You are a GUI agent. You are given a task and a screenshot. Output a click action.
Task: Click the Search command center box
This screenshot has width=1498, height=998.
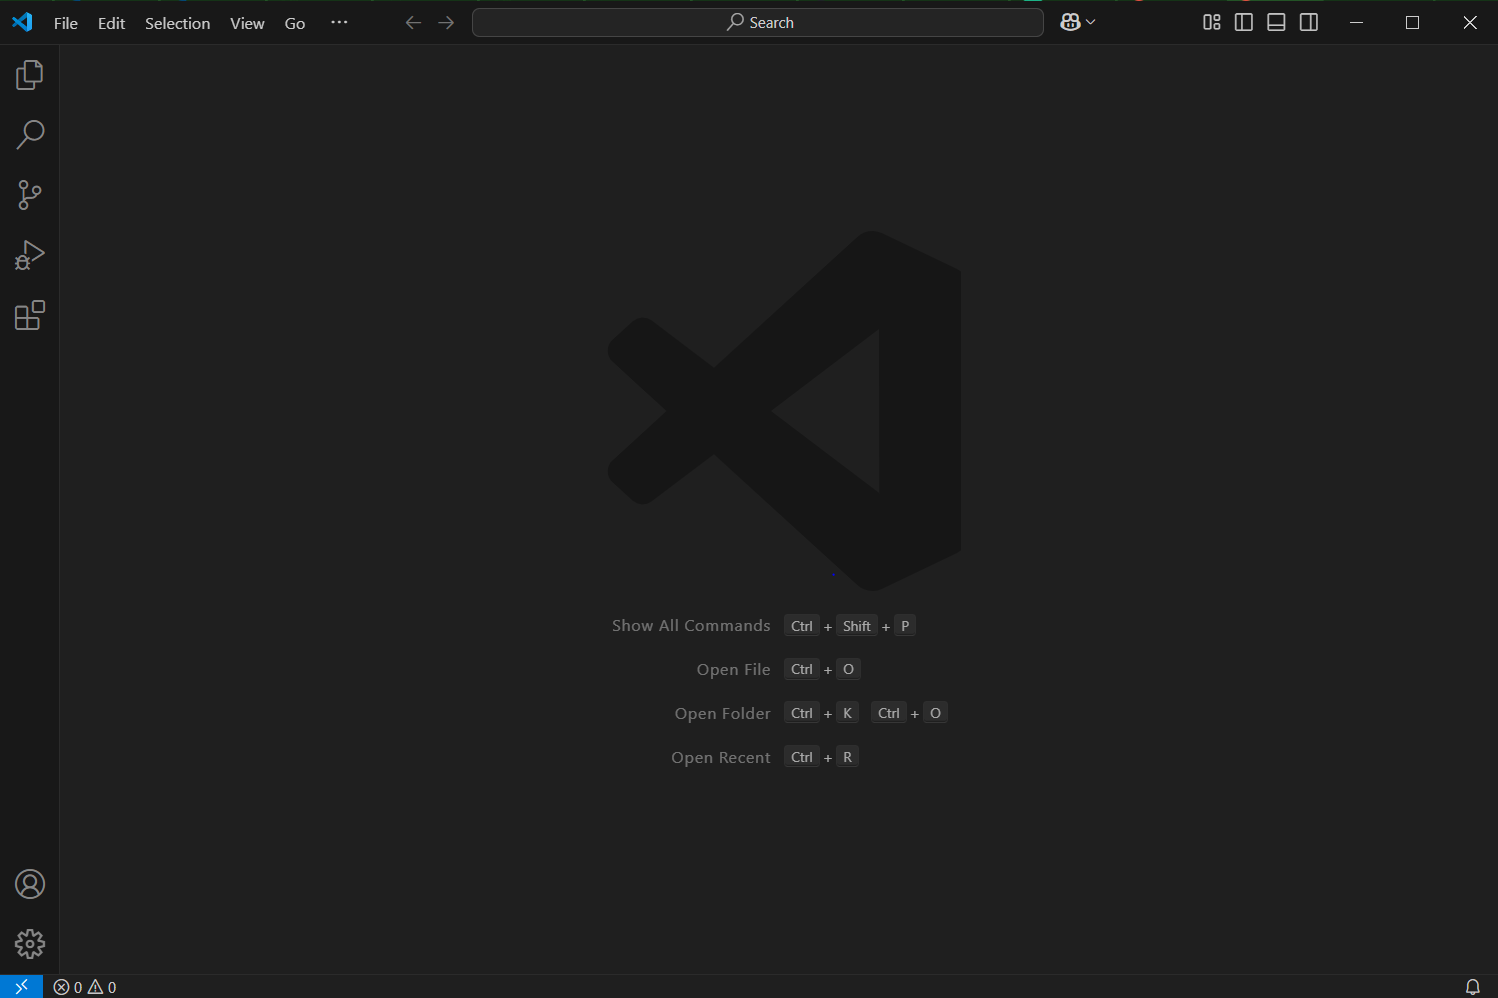tap(758, 22)
